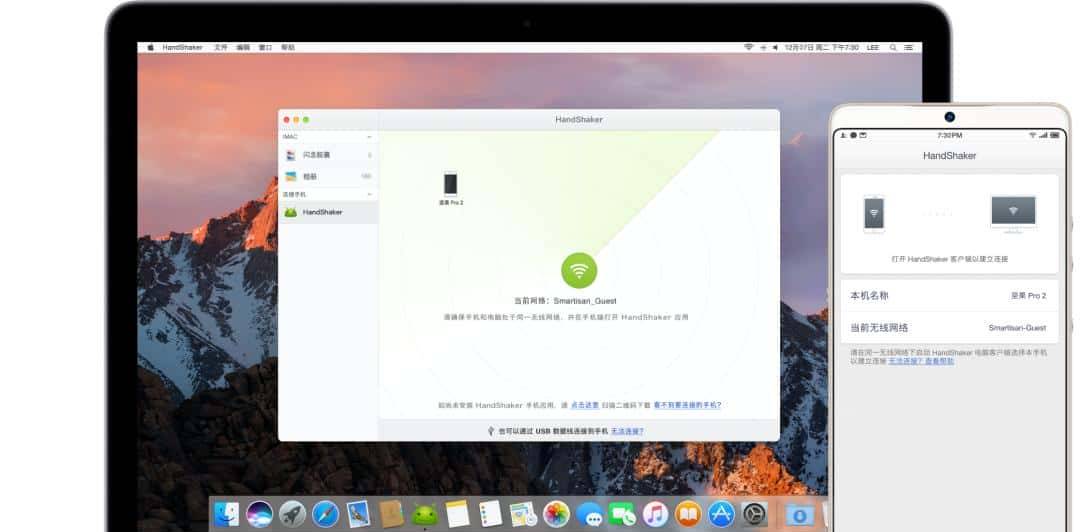Open the Contacts book in dock
Image resolution: width=1080 pixels, height=532 pixels.
pyautogui.click(x=391, y=514)
